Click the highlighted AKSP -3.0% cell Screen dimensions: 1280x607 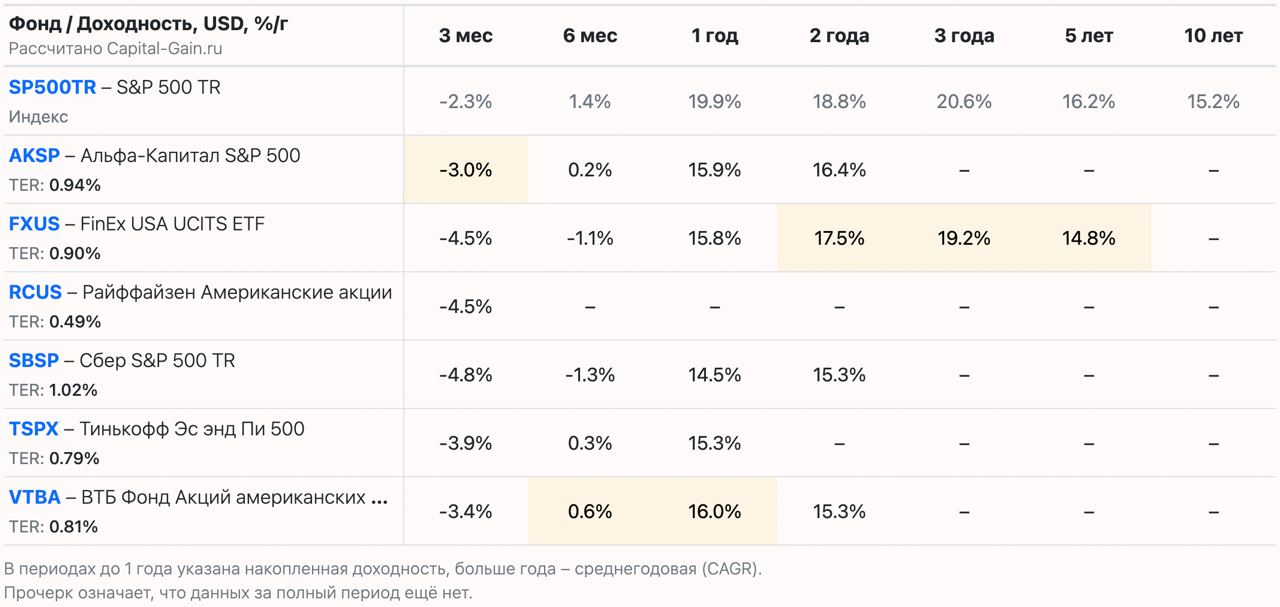click(x=466, y=170)
